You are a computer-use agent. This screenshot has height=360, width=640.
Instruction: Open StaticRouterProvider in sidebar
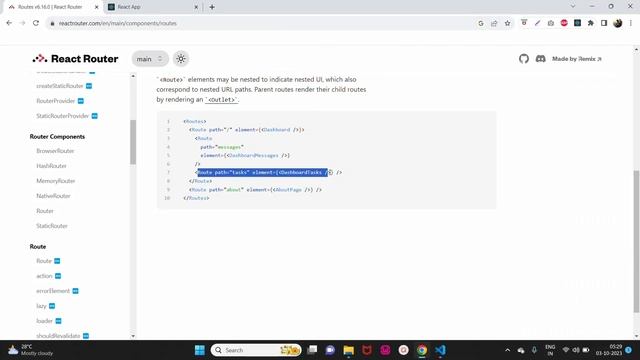62,116
